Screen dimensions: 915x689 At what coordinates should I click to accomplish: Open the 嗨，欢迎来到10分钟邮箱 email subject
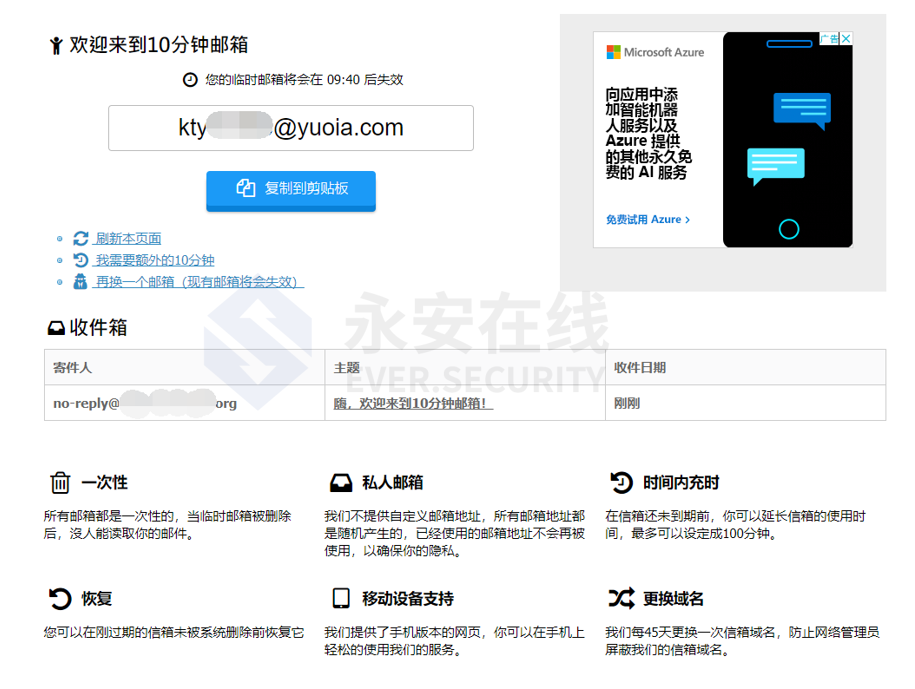pyautogui.click(x=413, y=403)
